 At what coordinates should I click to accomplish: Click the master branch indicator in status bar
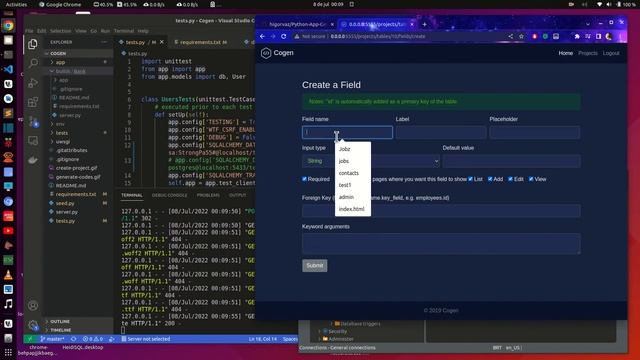pos(52,339)
